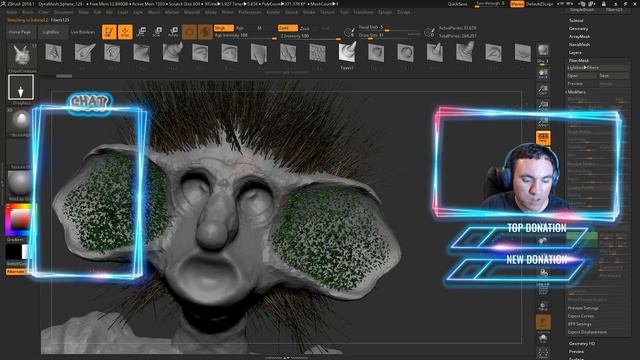Pick a color in the color picker square

click(x=20, y=221)
